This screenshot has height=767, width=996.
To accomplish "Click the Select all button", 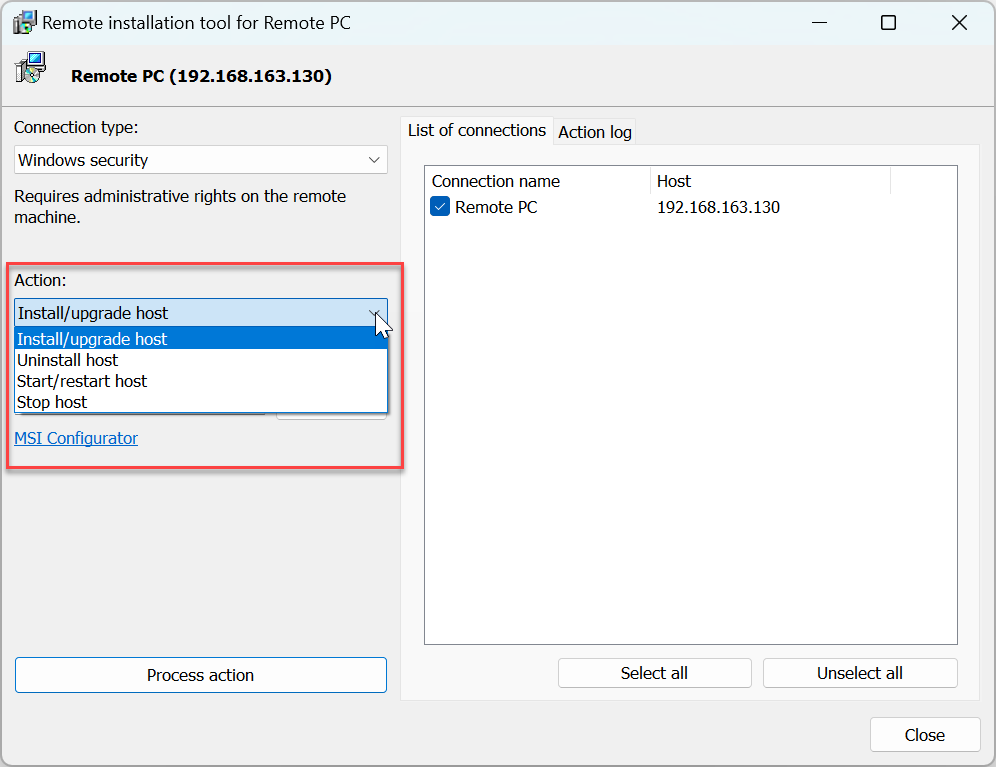I will (x=654, y=673).
